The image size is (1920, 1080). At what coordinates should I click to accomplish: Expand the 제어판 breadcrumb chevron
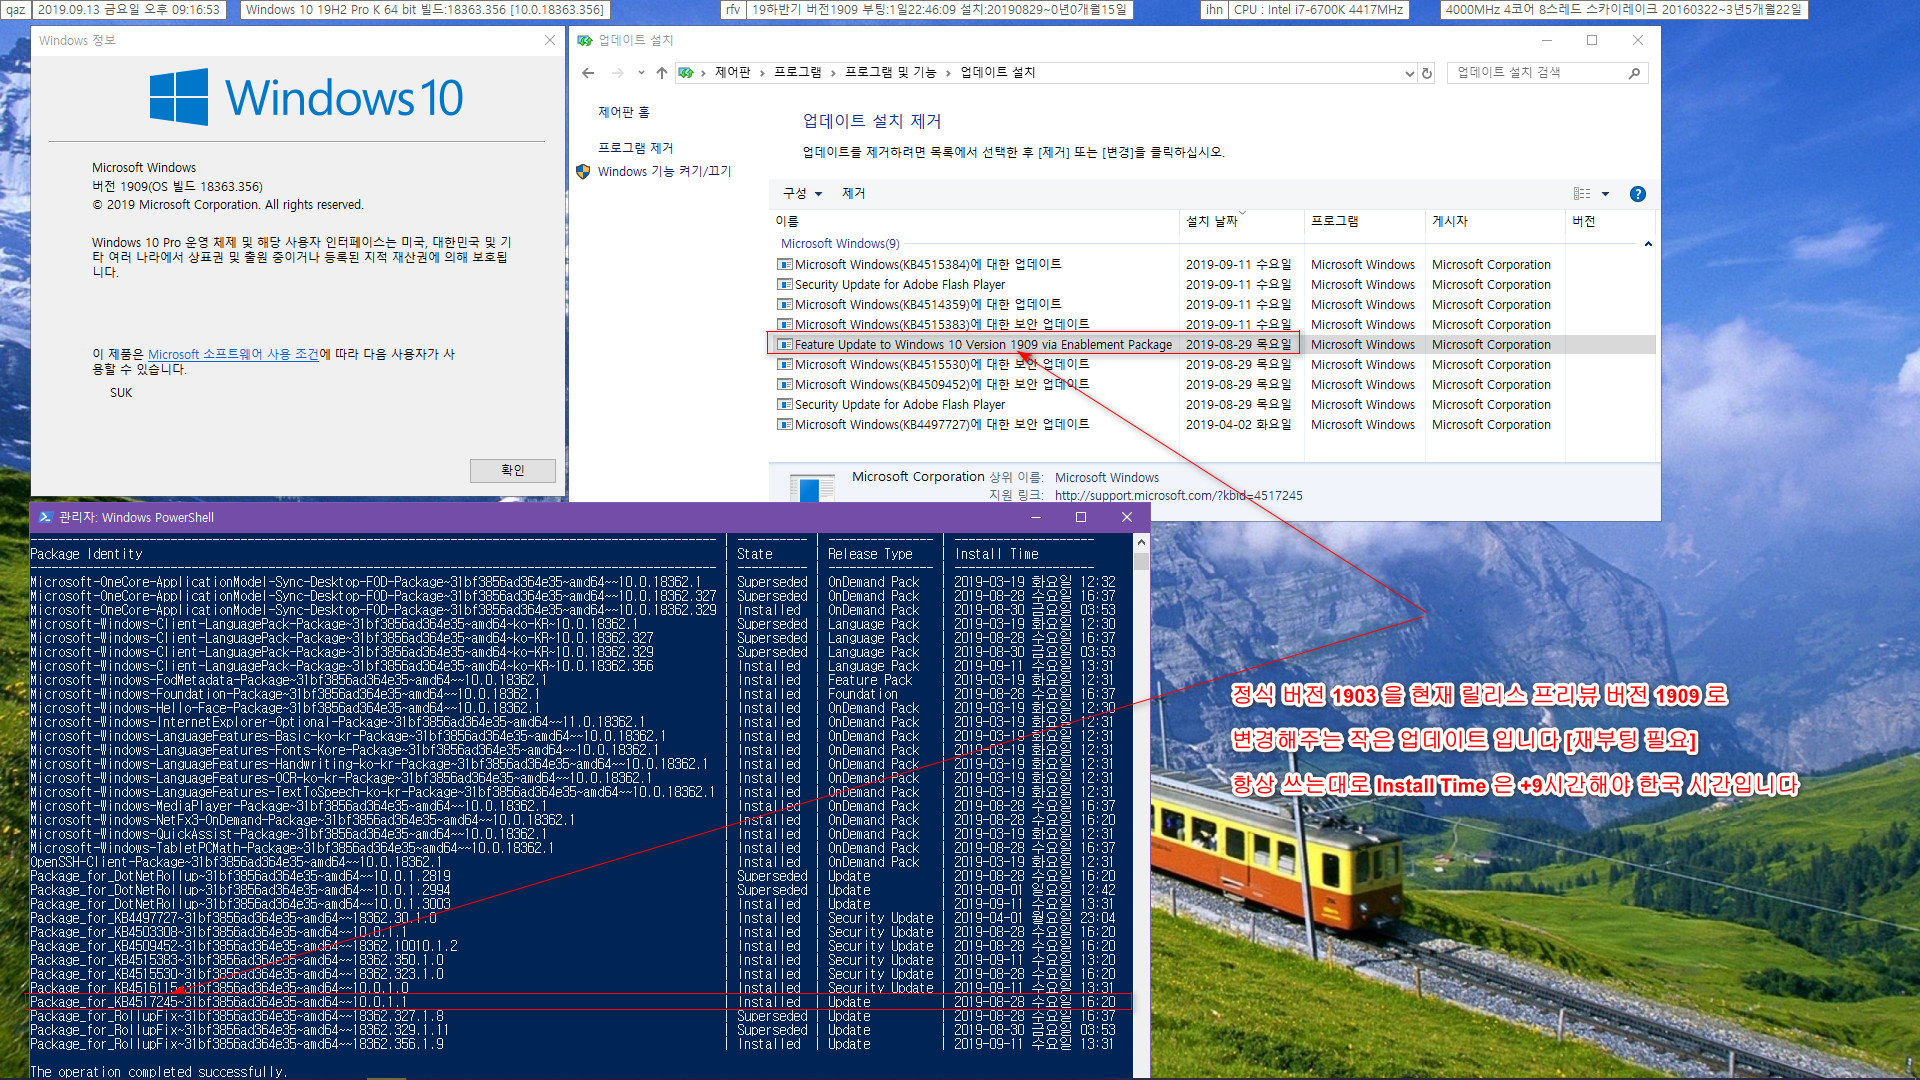tap(762, 73)
